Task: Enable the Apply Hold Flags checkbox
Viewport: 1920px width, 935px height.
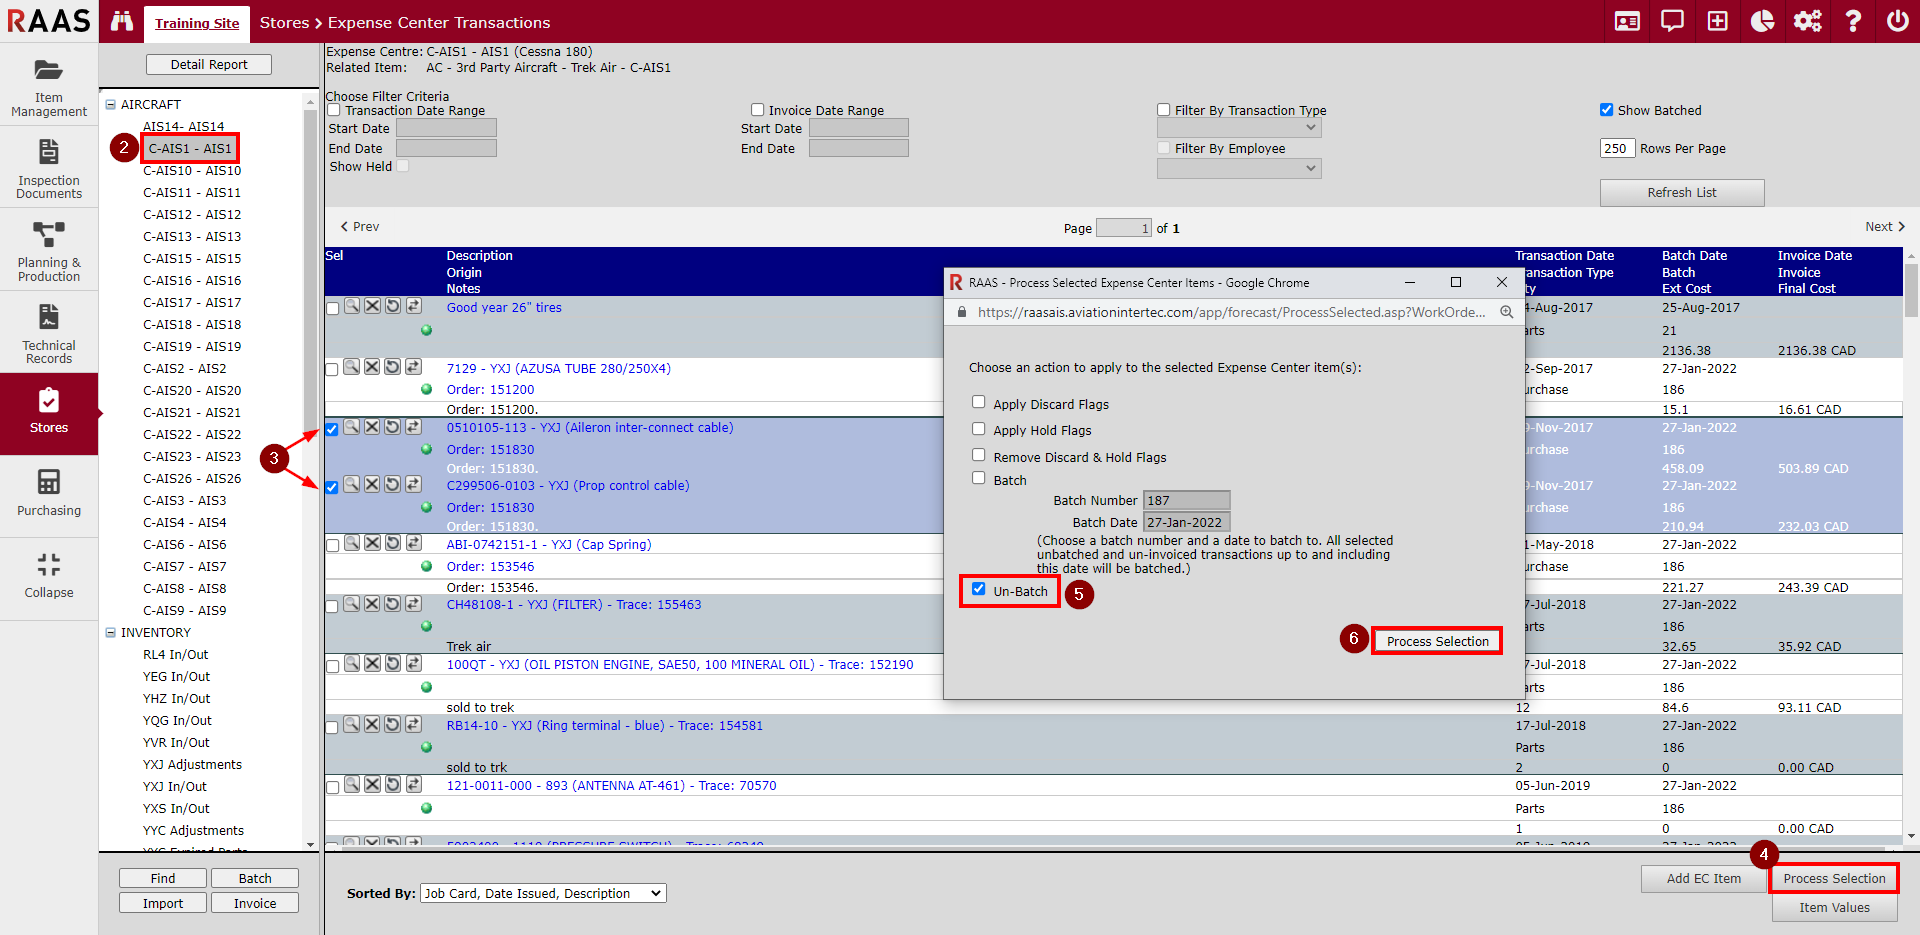Action: (979, 429)
